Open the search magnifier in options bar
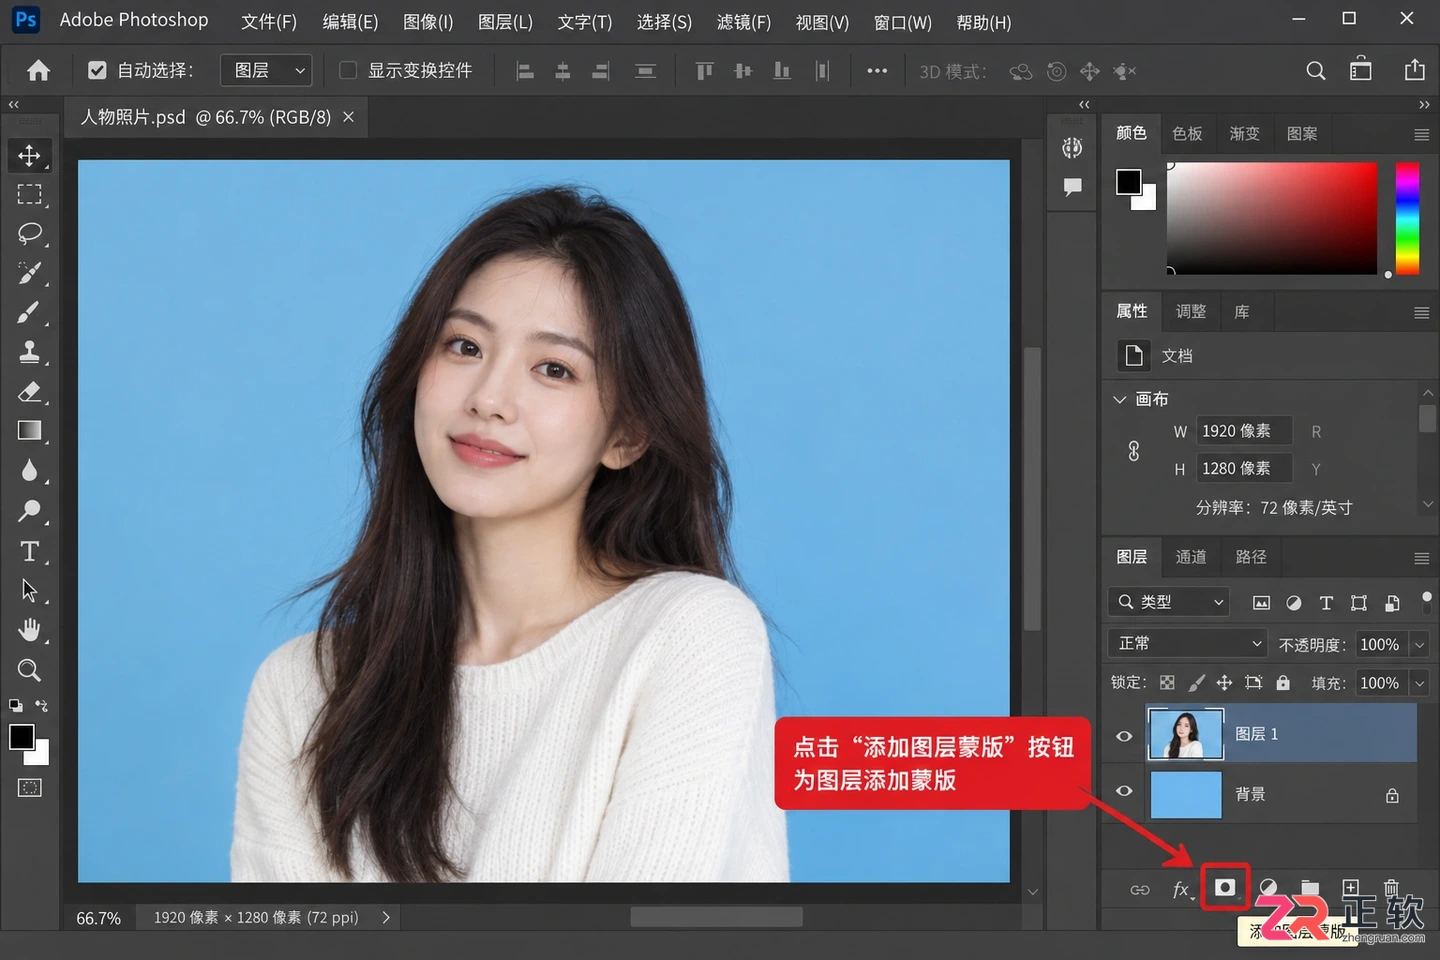The height and width of the screenshot is (960, 1440). [1316, 70]
